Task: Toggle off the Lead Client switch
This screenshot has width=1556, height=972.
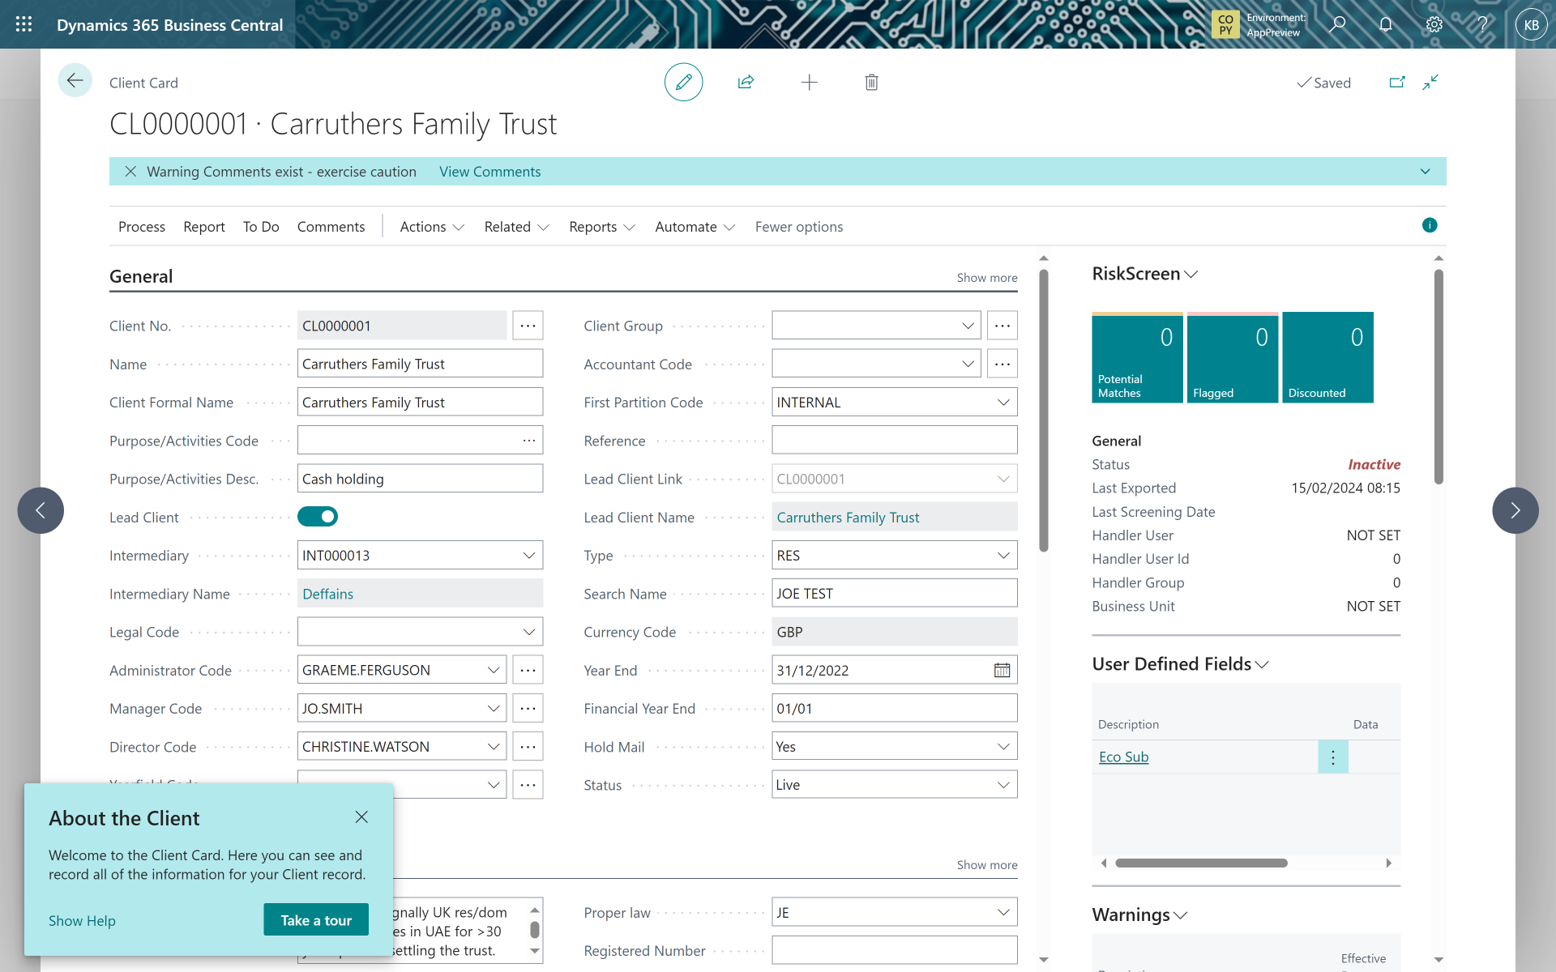Action: (318, 516)
